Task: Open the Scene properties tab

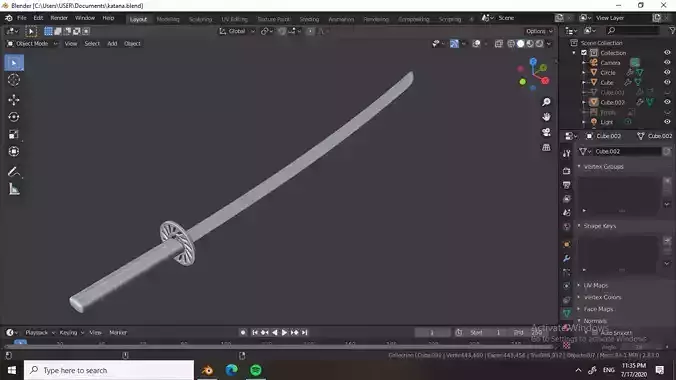Action: pyautogui.click(x=566, y=213)
